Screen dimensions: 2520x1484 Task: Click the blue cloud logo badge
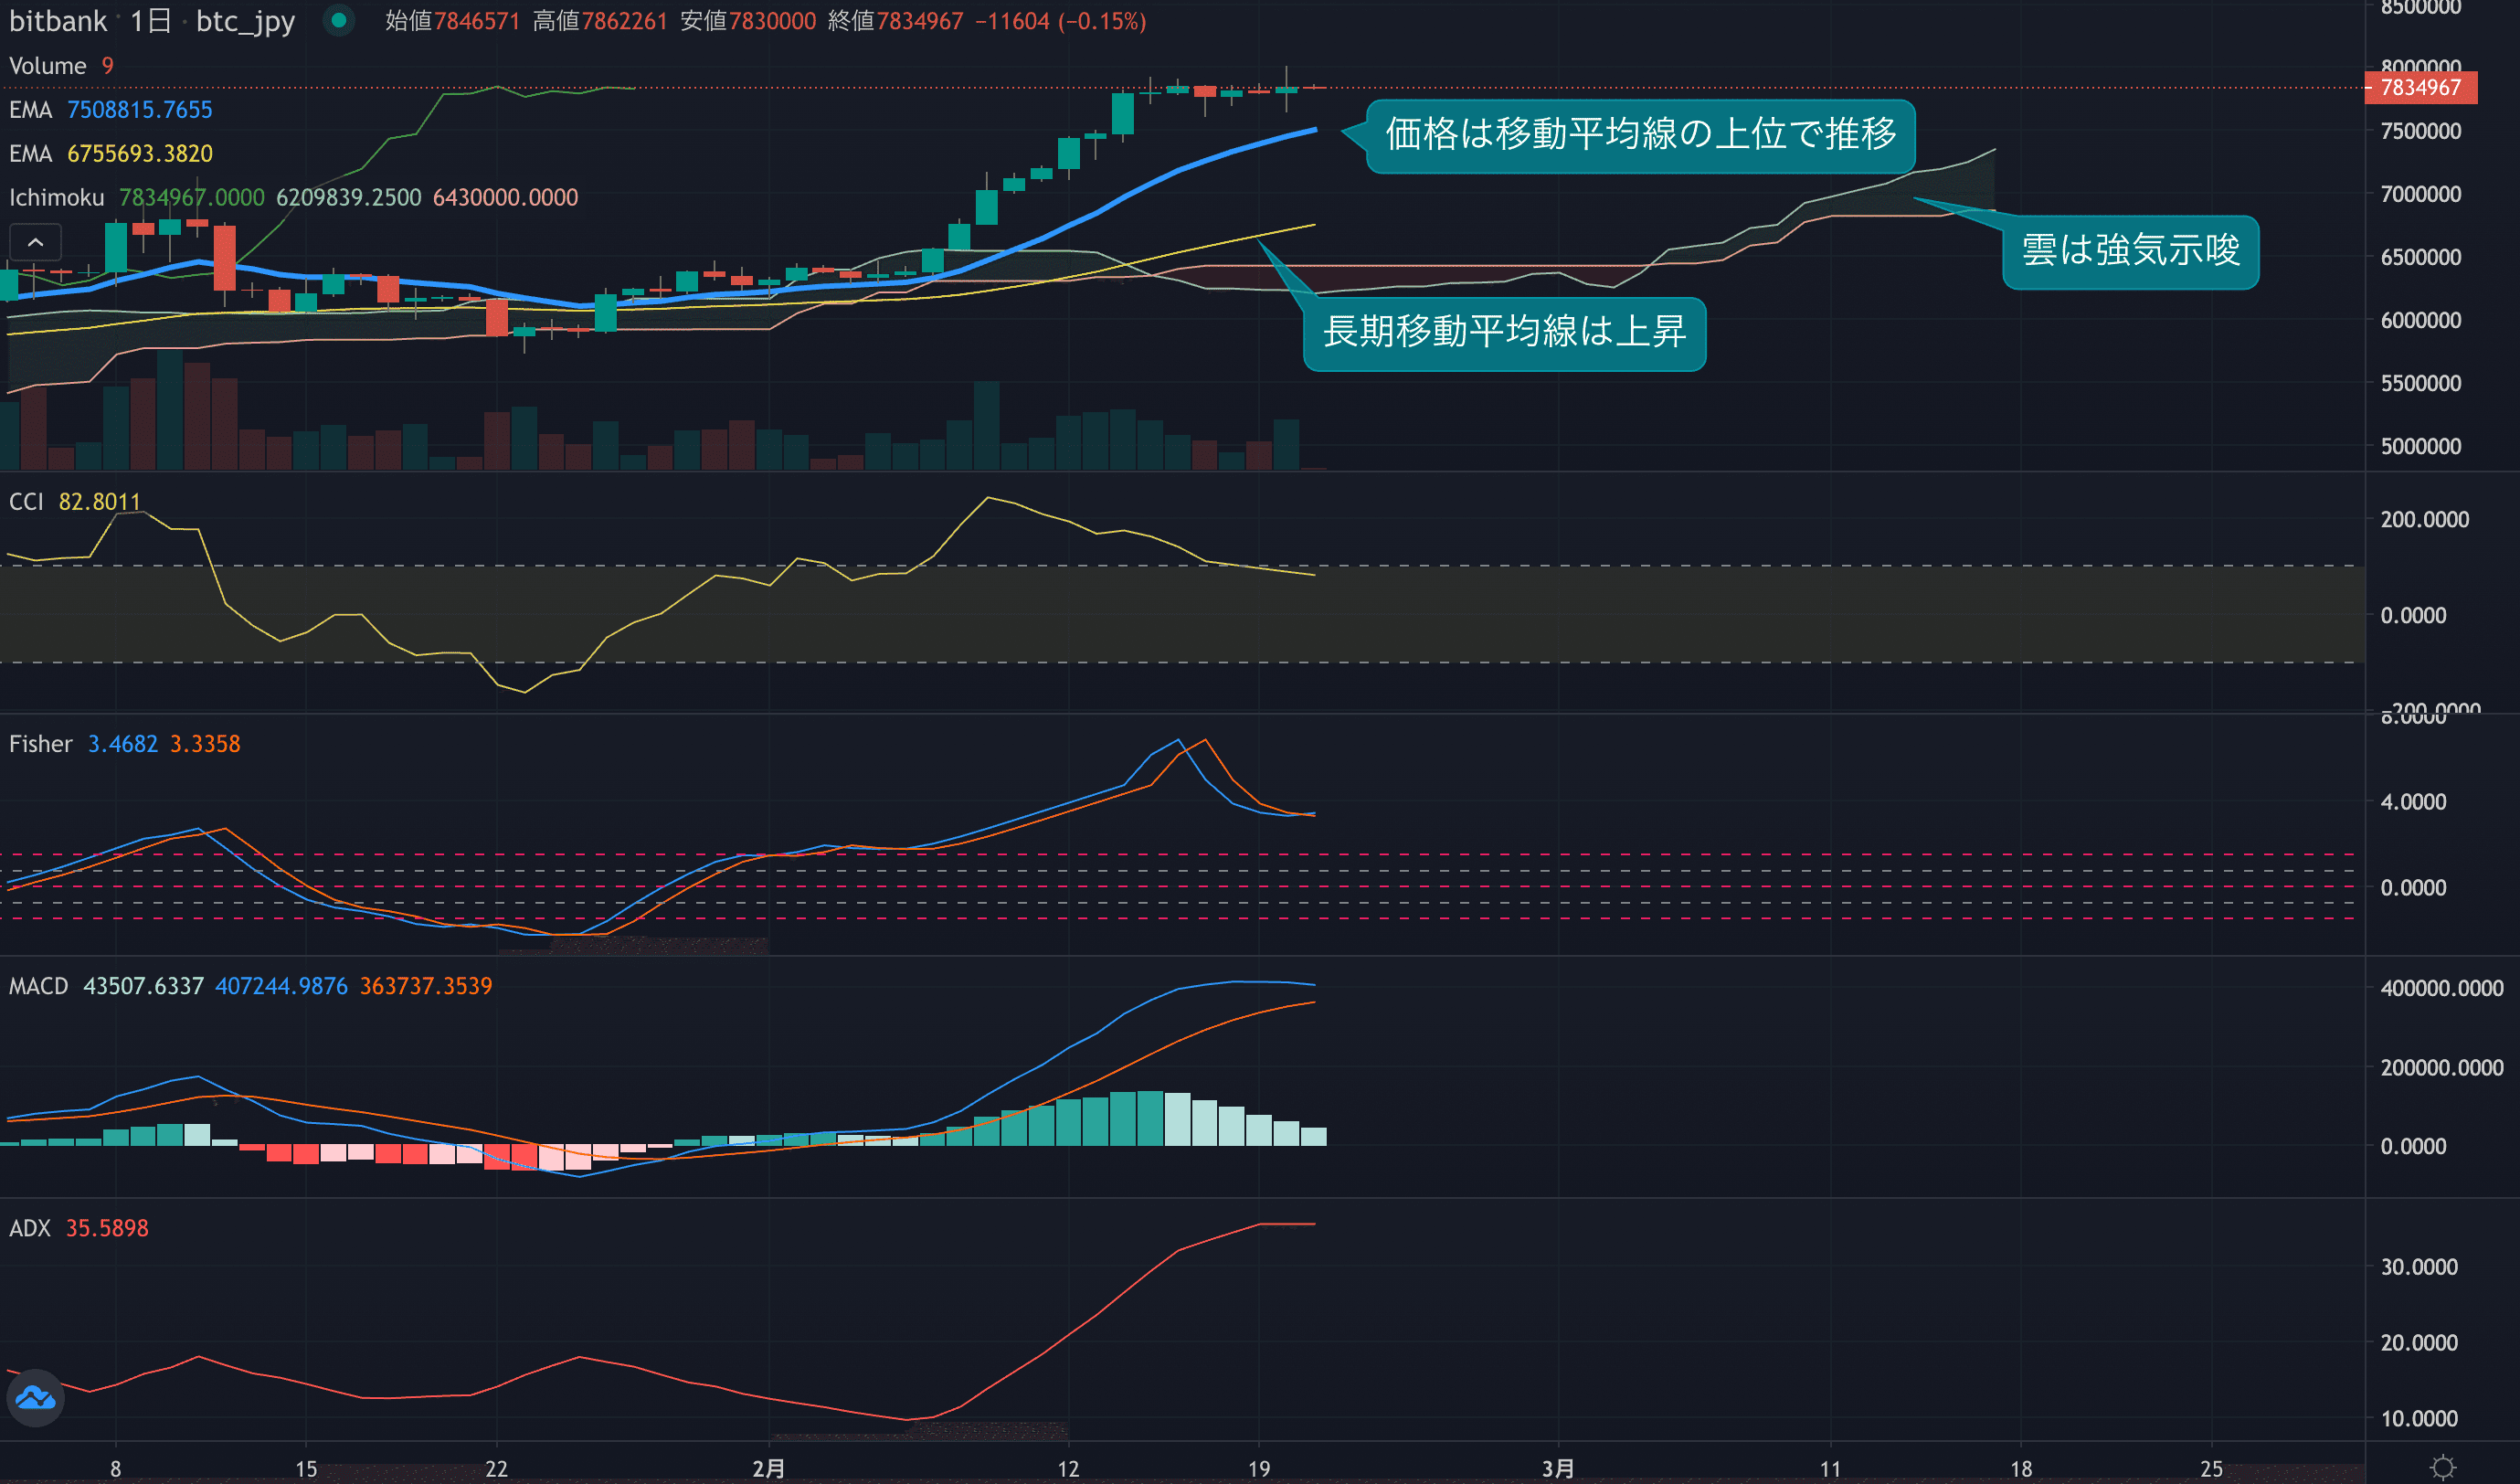pos(36,1397)
